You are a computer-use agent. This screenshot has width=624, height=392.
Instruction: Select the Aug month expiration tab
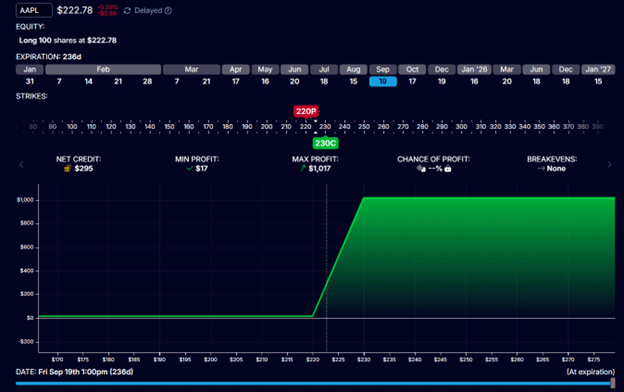(x=353, y=70)
